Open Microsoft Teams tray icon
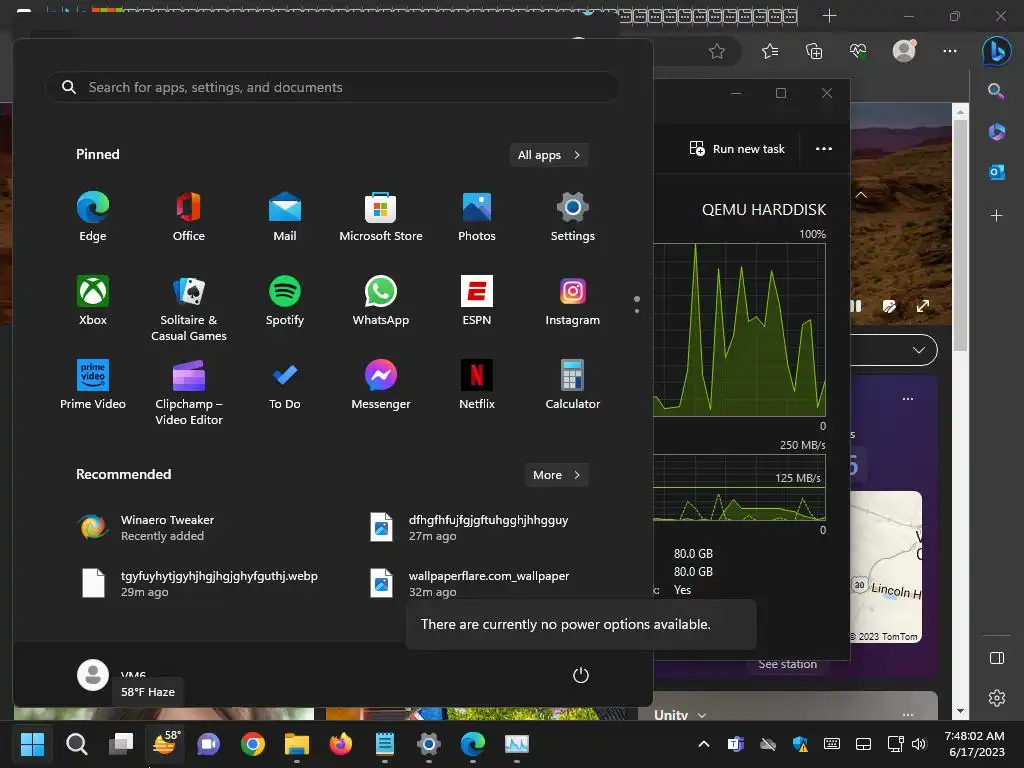 (x=736, y=744)
